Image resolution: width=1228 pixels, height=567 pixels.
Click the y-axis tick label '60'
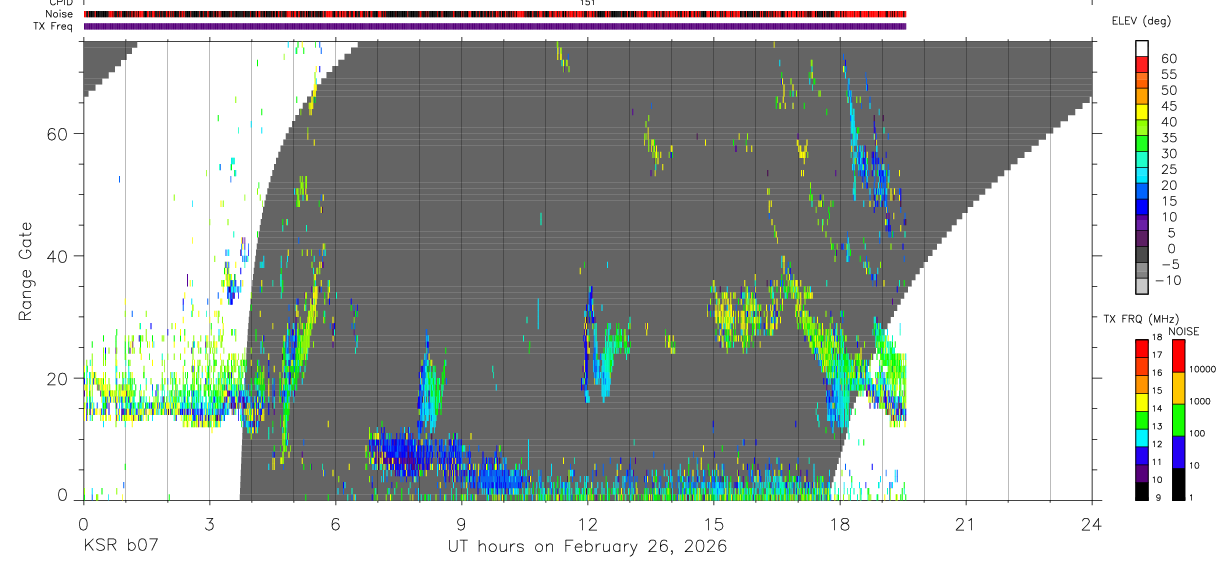[58, 134]
